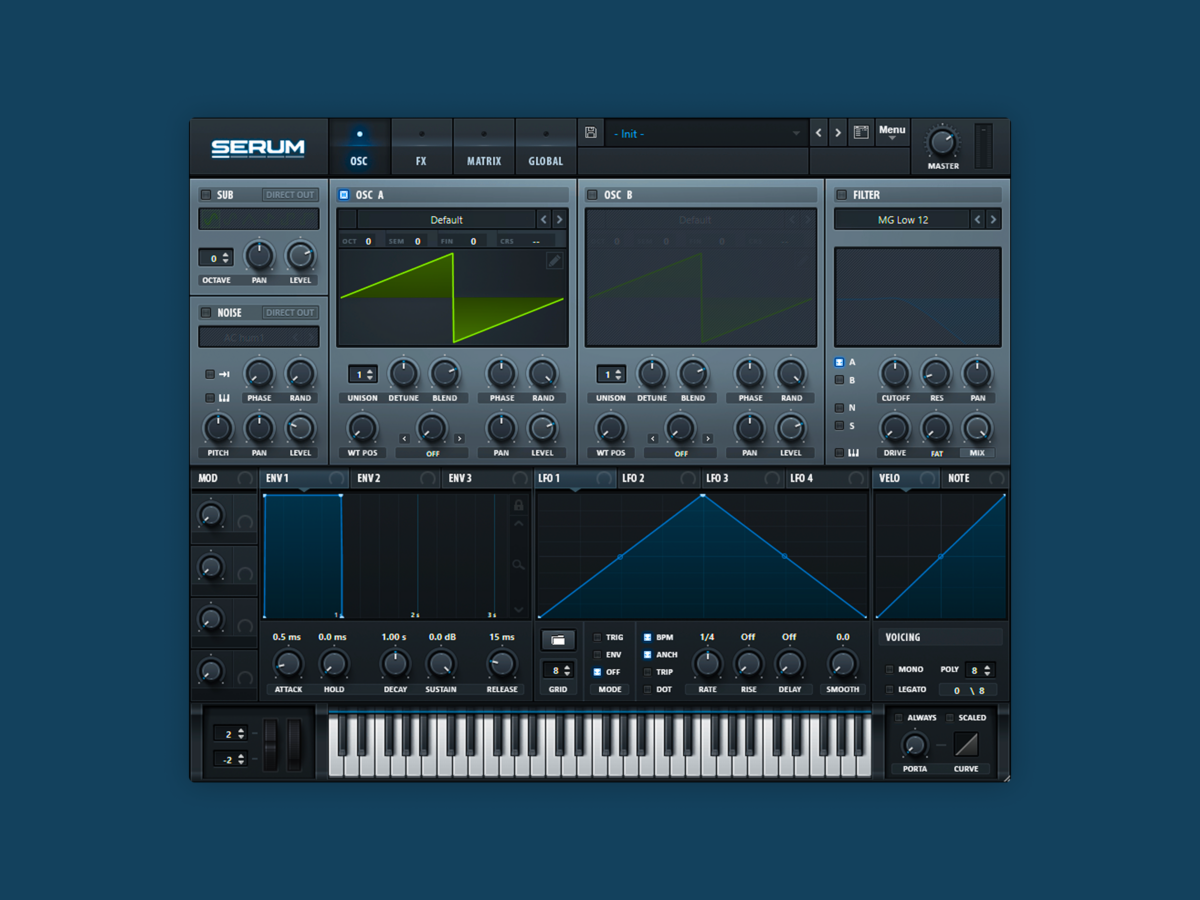Click the NOISE PITCH knob

217,429
